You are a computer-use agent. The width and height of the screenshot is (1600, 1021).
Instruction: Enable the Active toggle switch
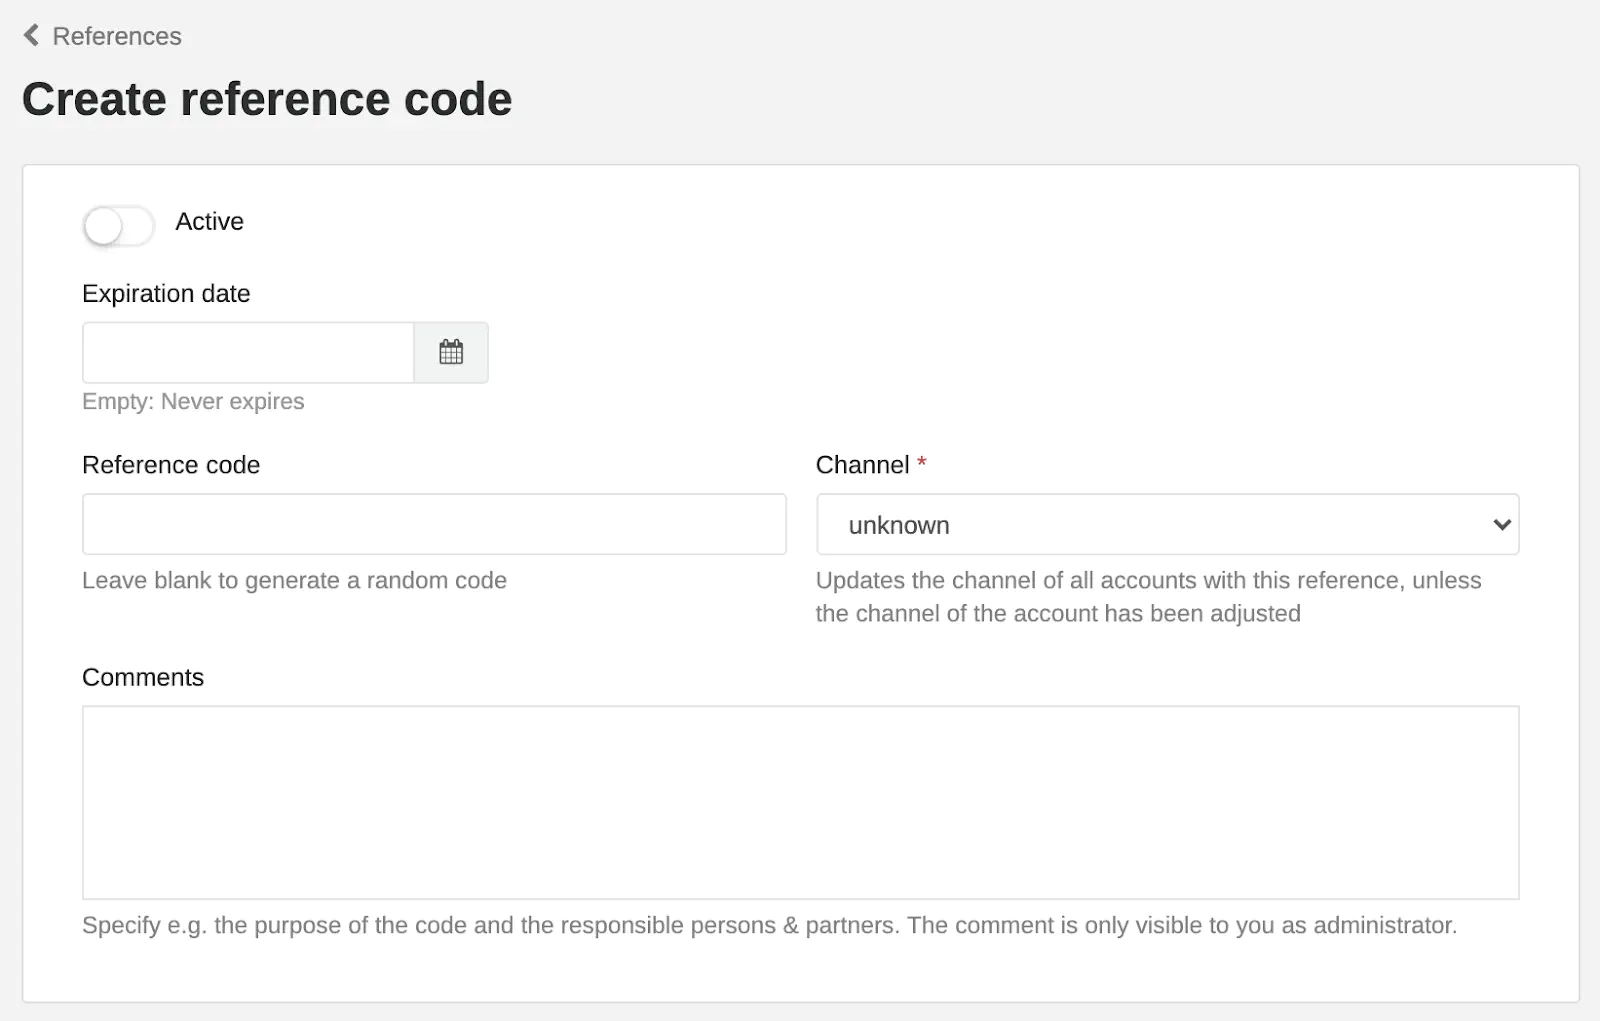pyautogui.click(x=118, y=226)
